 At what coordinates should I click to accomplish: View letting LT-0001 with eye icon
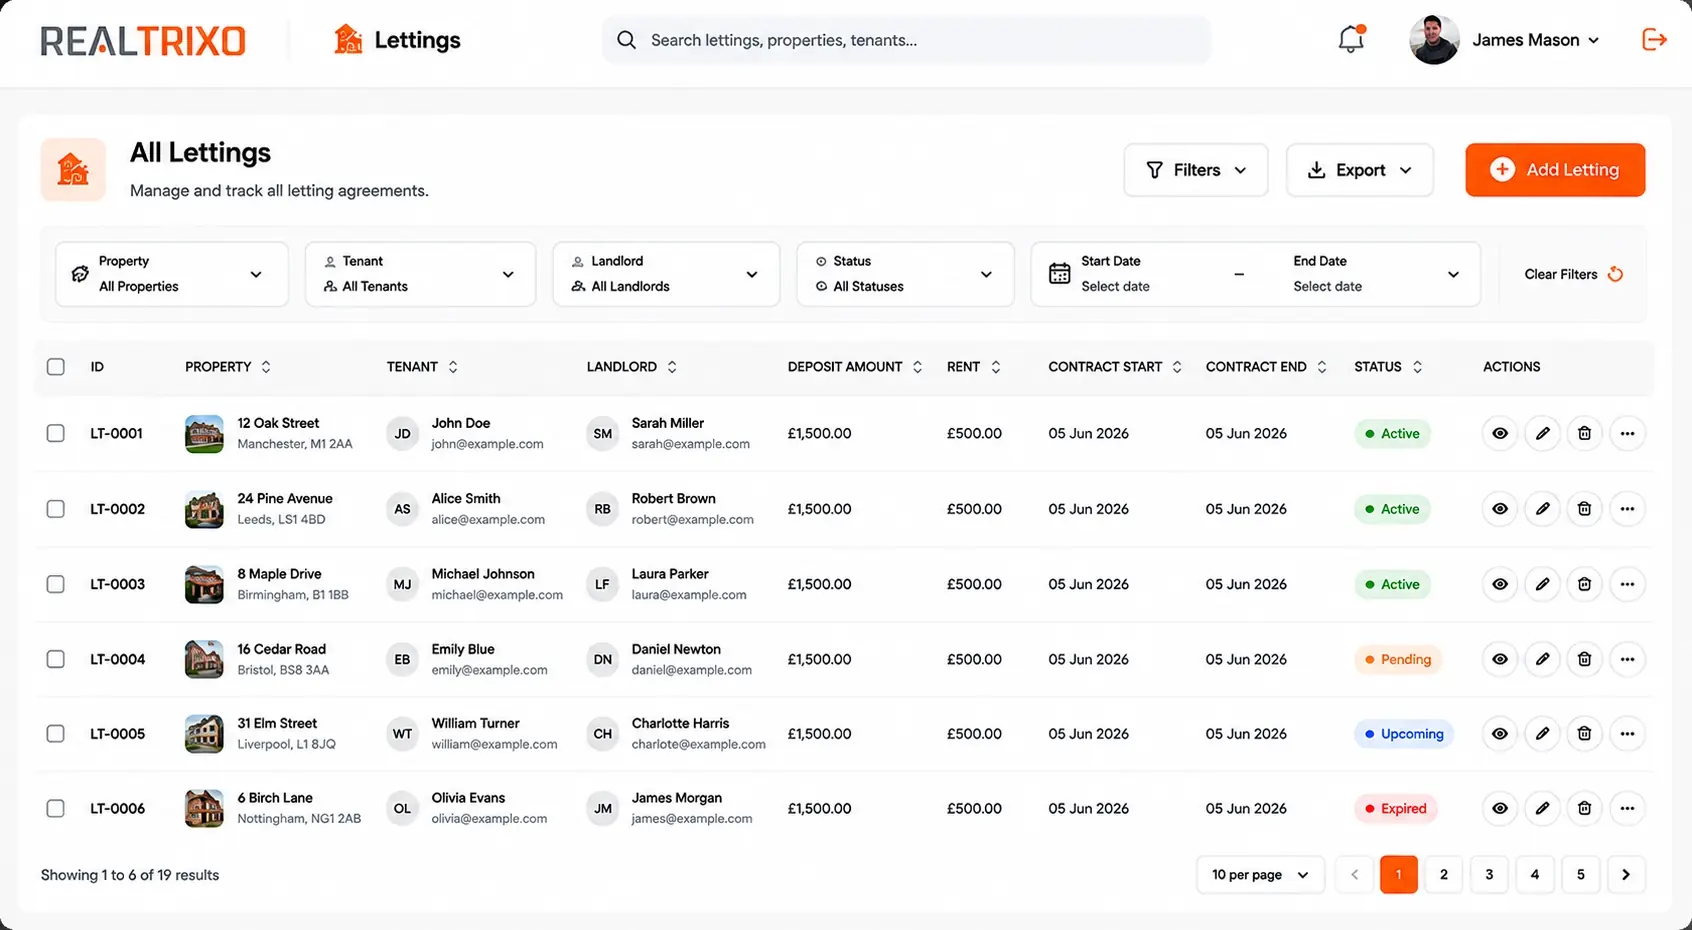coord(1500,433)
